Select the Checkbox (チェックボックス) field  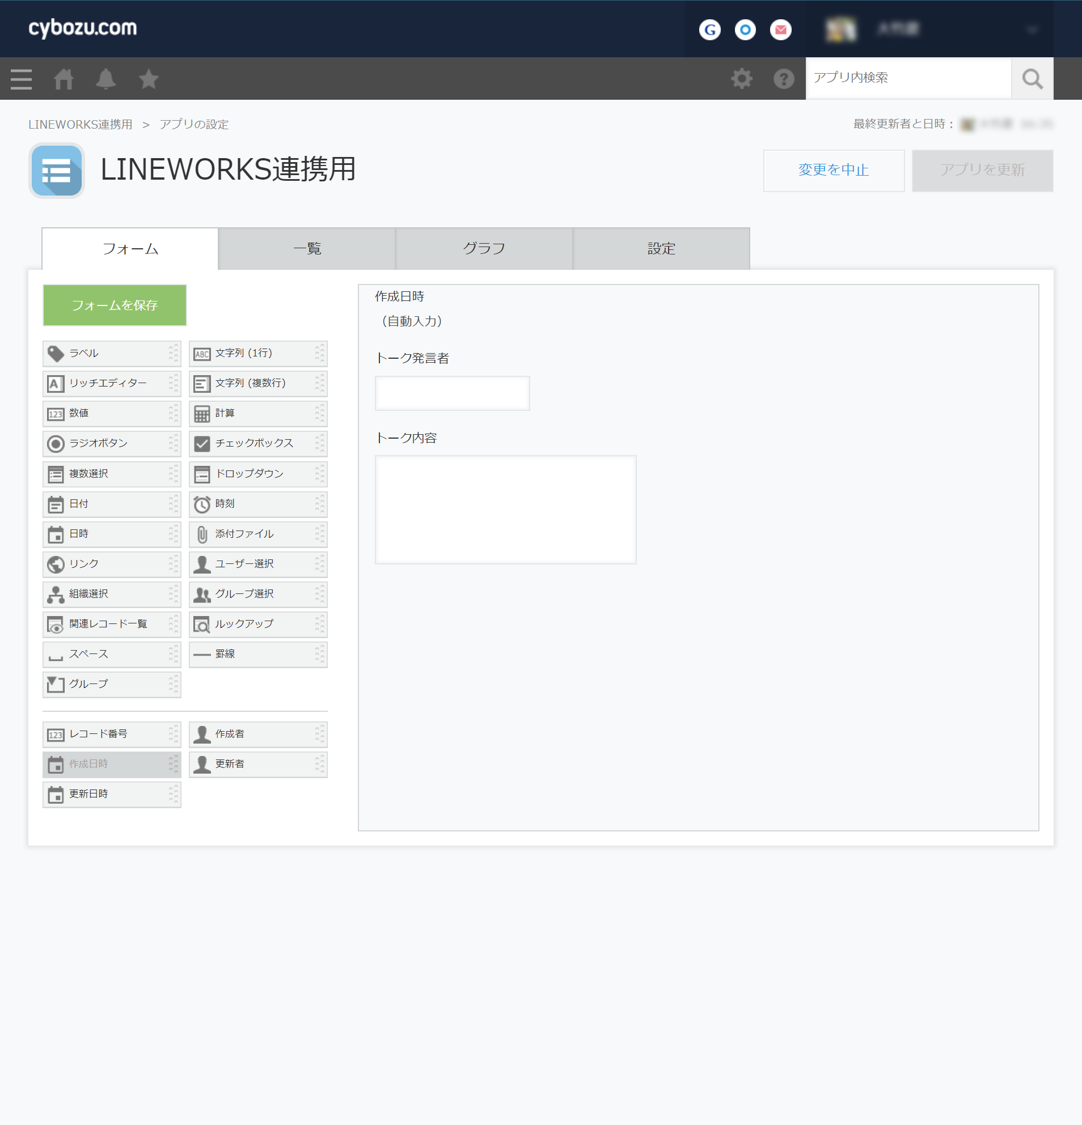[257, 444]
